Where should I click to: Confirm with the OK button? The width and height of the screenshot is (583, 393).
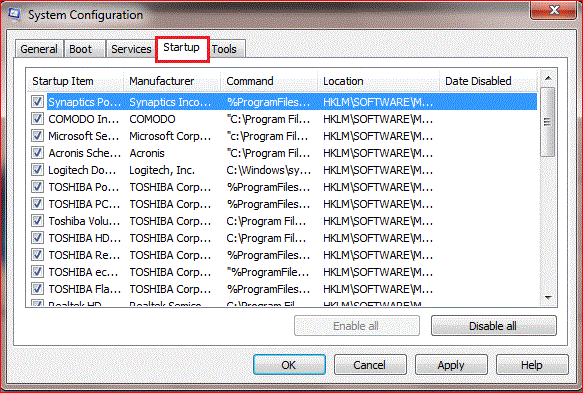coord(289,365)
